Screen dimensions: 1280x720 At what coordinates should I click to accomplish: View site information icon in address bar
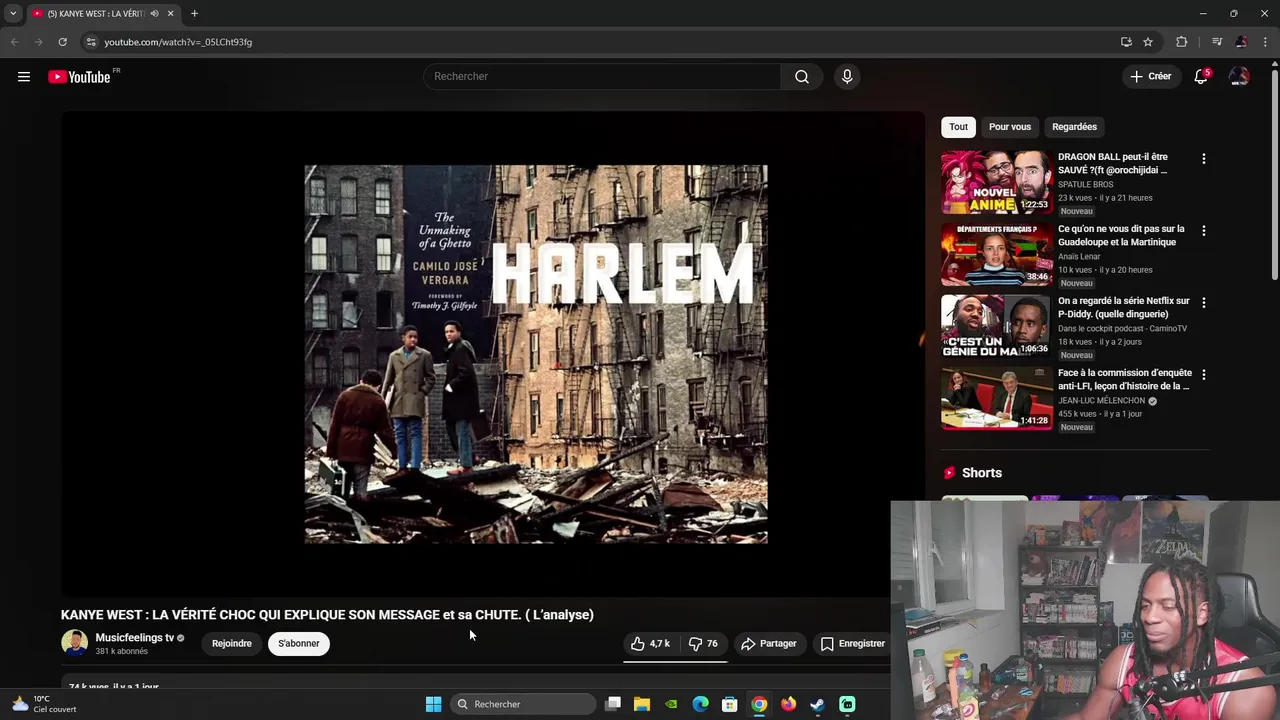(91, 42)
